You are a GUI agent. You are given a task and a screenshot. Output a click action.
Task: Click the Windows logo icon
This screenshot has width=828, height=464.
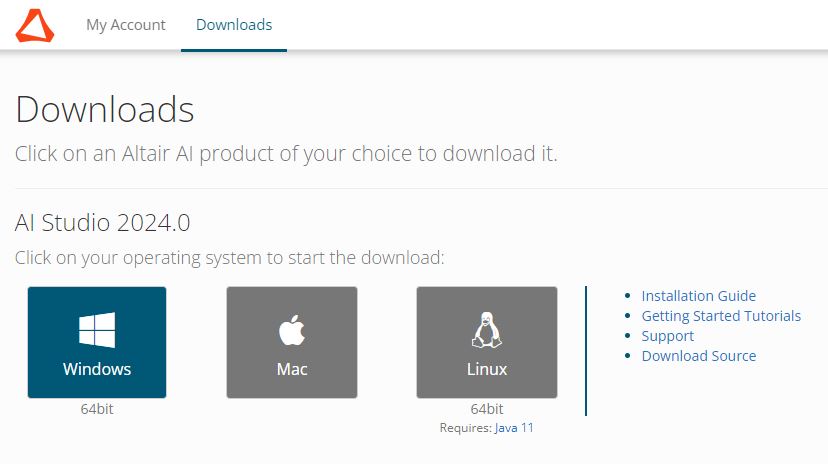click(x=97, y=330)
